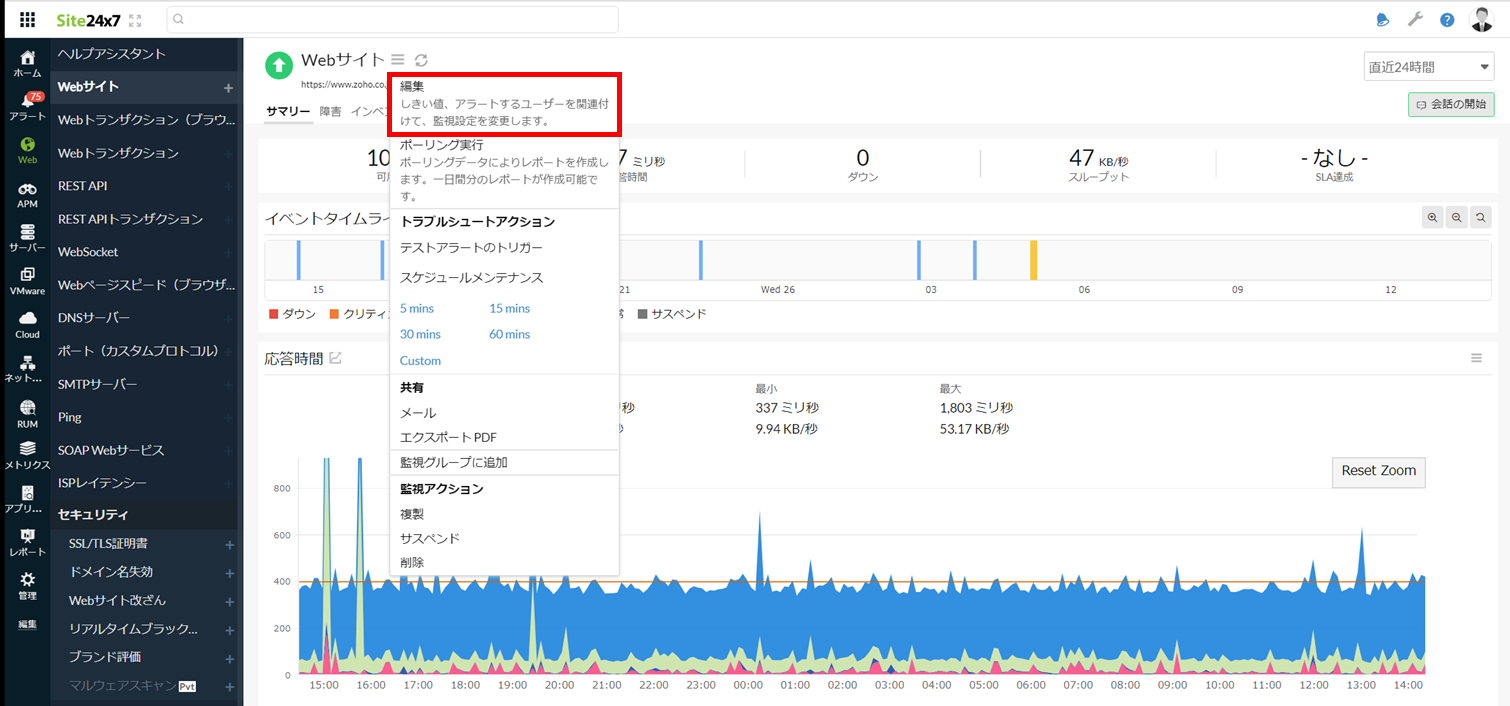This screenshot has height=706, width=1510.
Task: Open the help question mark icon
Action: coord(1447,20)
